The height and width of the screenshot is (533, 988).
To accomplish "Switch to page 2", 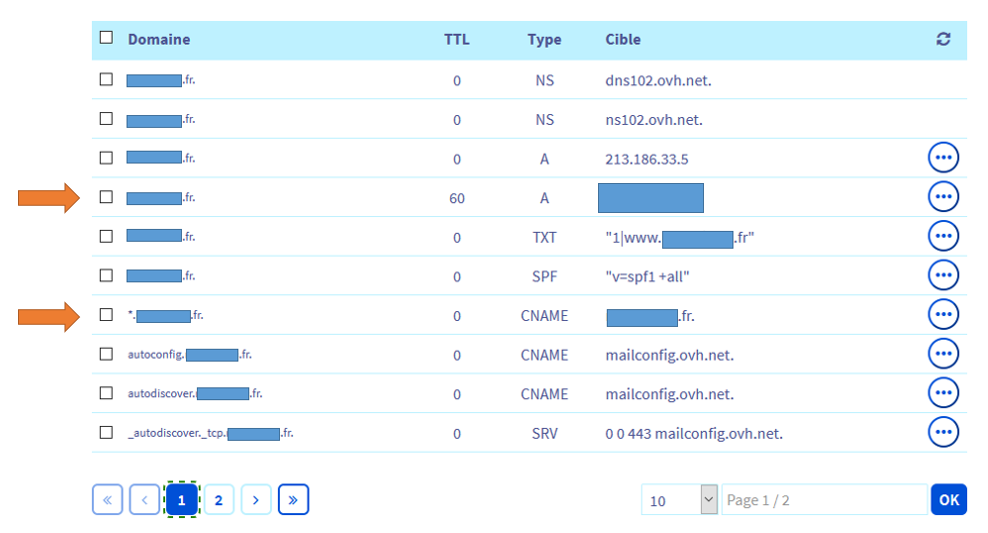I will [x=219, y=500].
